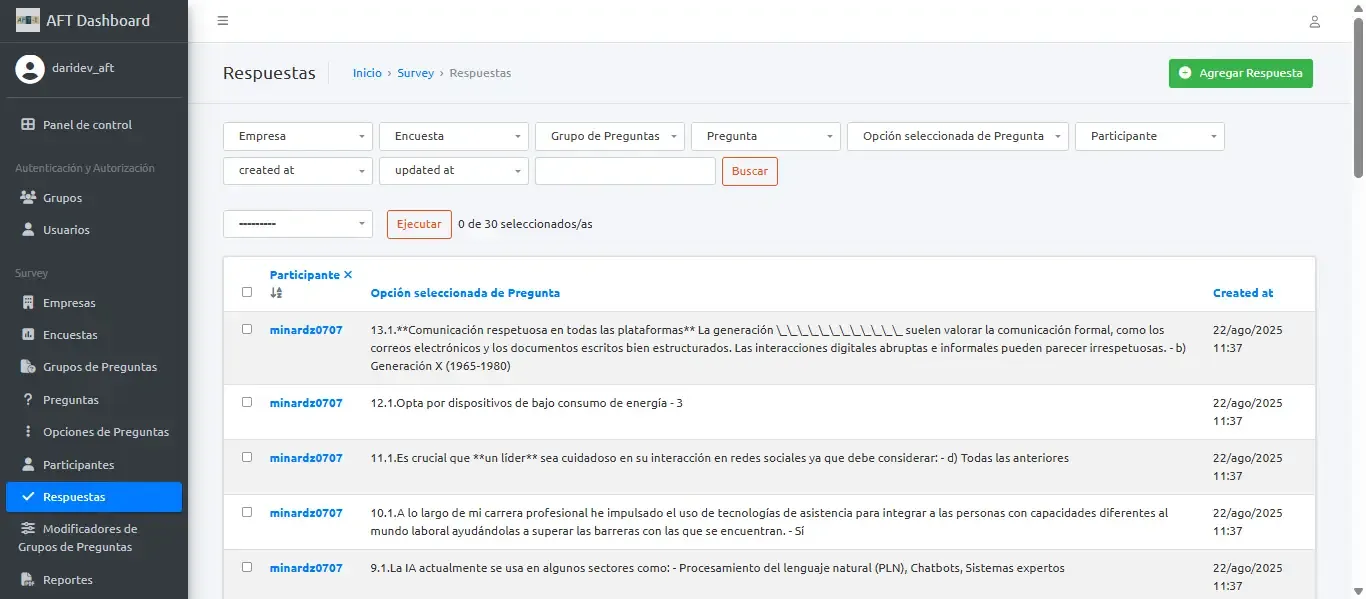The image size is (1366, 599).
Task: Click the Respuestas checkmark icon
Action: point(31,497)
